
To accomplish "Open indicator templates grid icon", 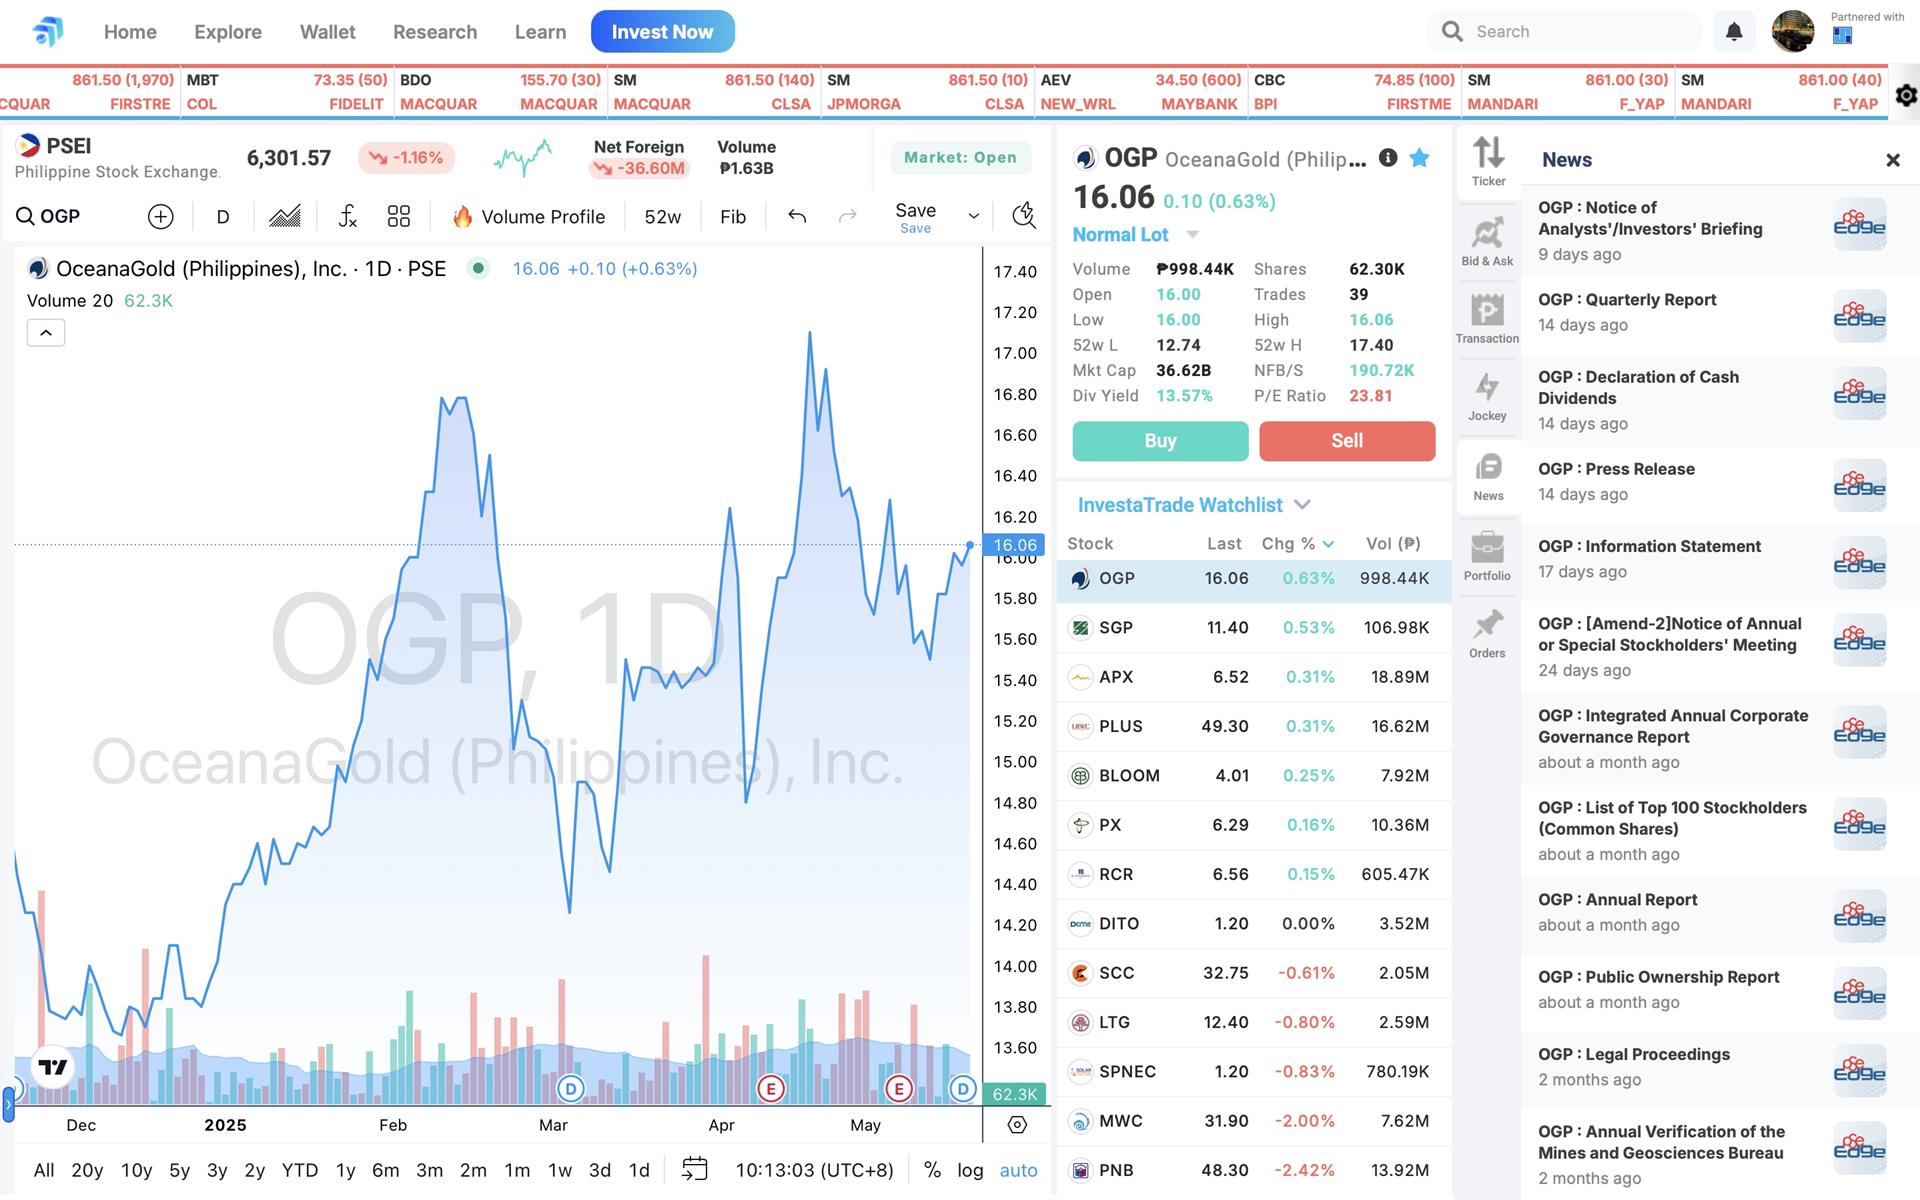I will click(x=399, y=216).
